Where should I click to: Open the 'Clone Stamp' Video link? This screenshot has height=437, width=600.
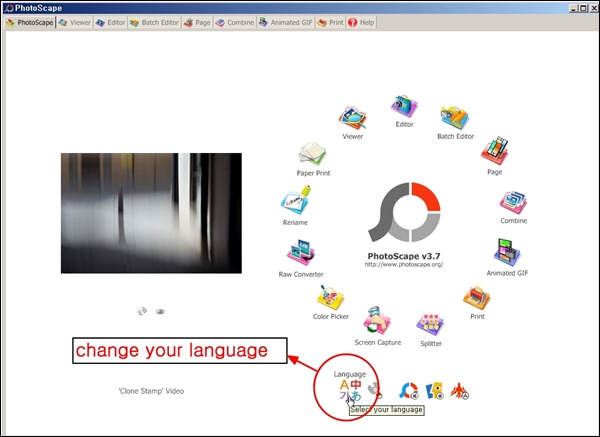[151, 391]
